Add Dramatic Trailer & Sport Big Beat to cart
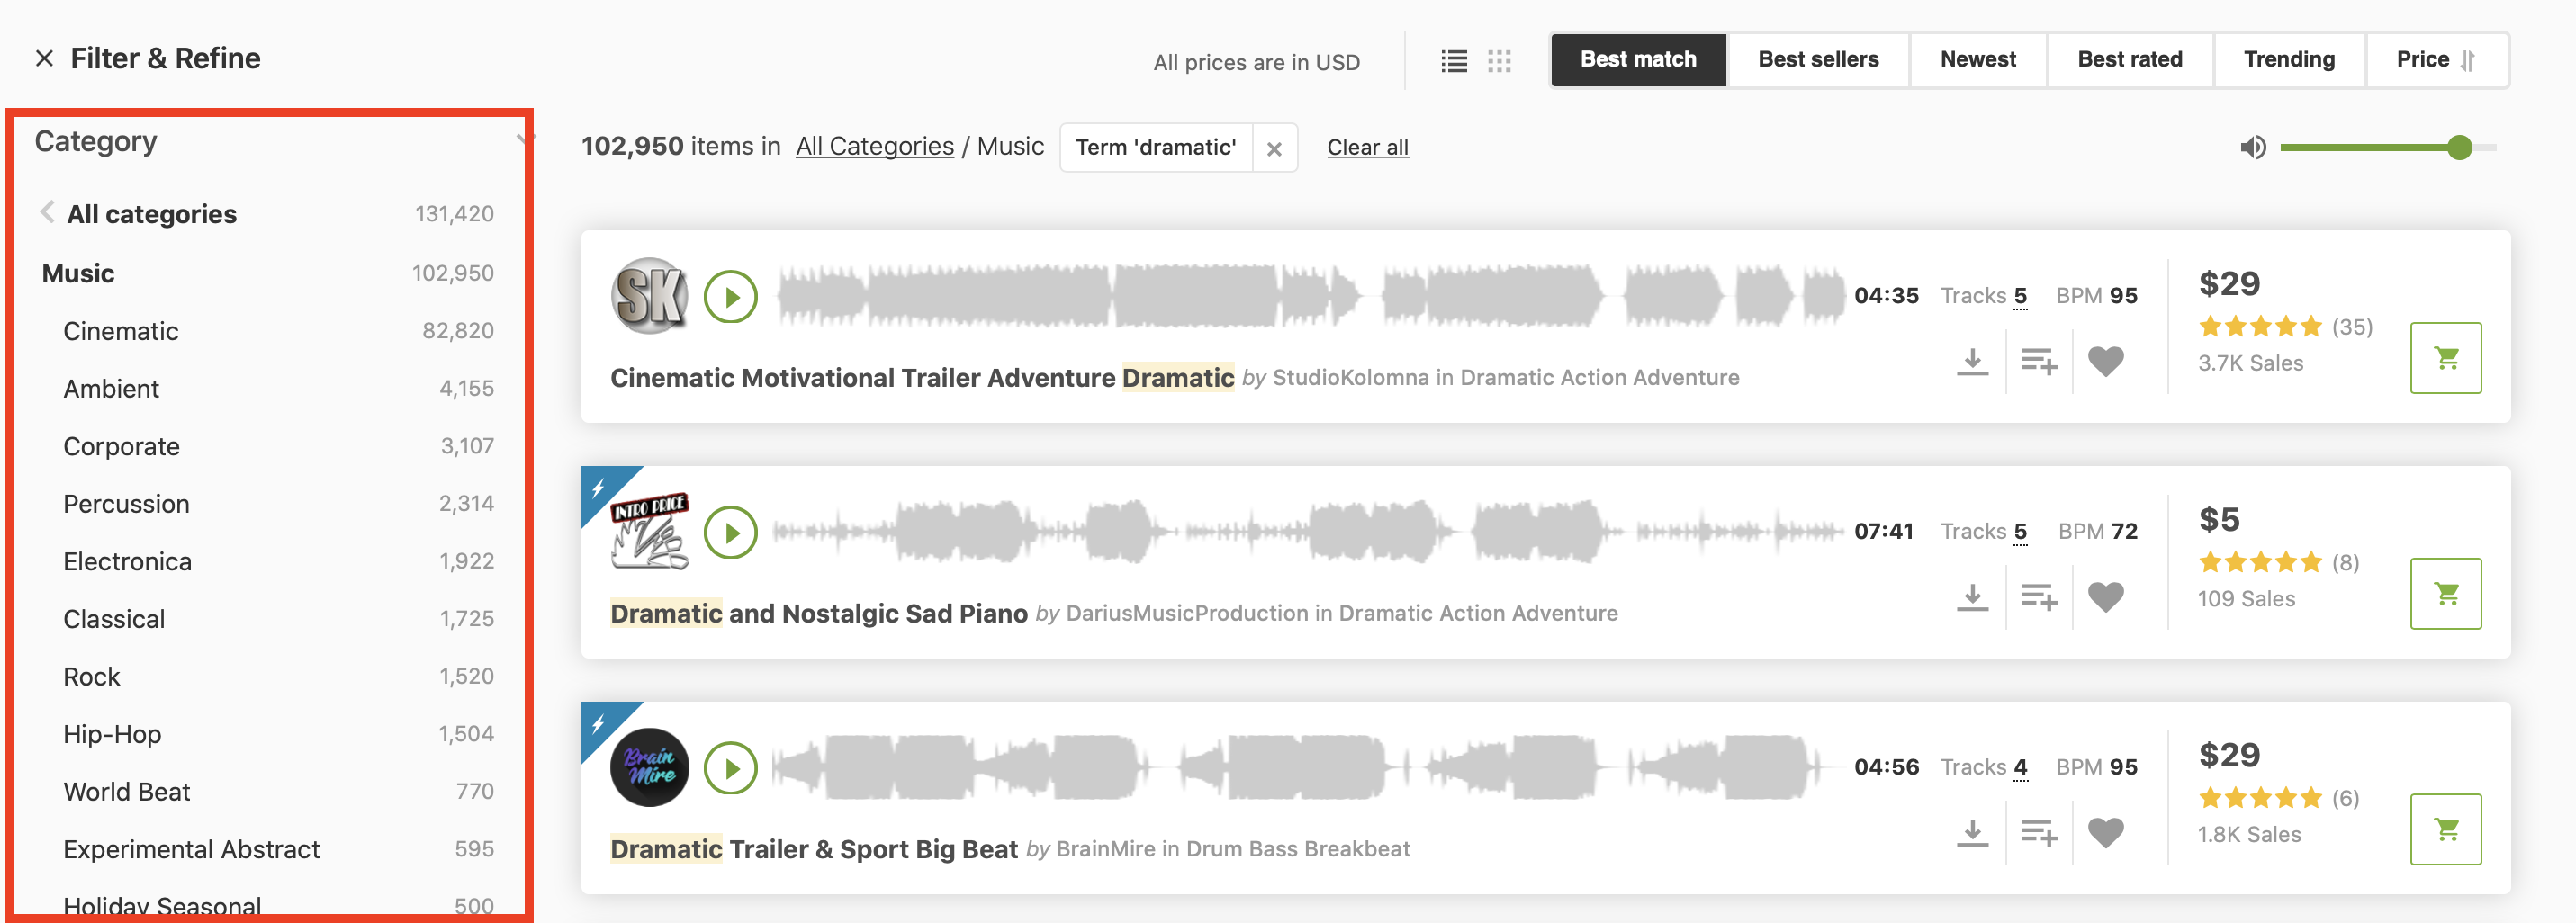Viewport: 2576px width, 923px height. [2445, 830]
